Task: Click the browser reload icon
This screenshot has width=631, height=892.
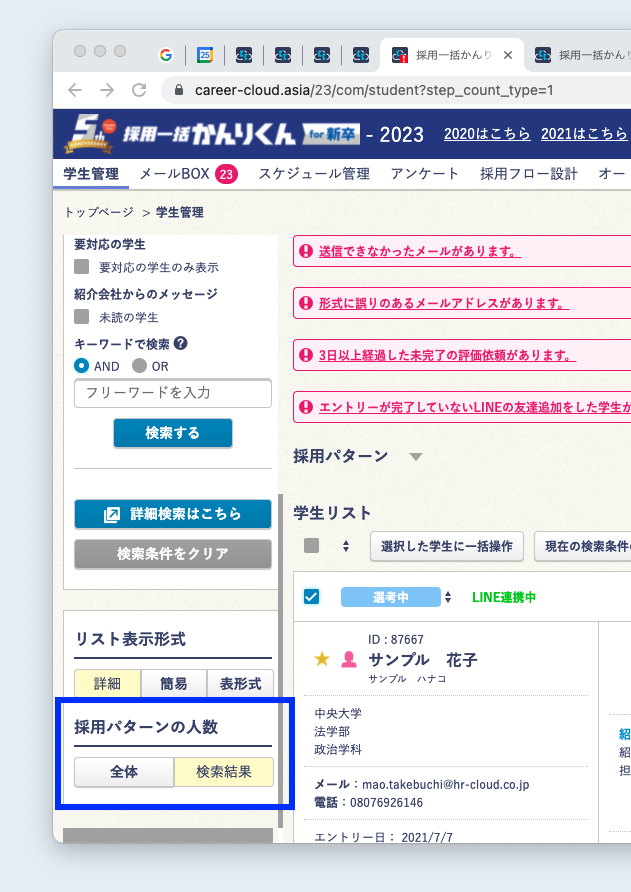Action: pos(139,90)
